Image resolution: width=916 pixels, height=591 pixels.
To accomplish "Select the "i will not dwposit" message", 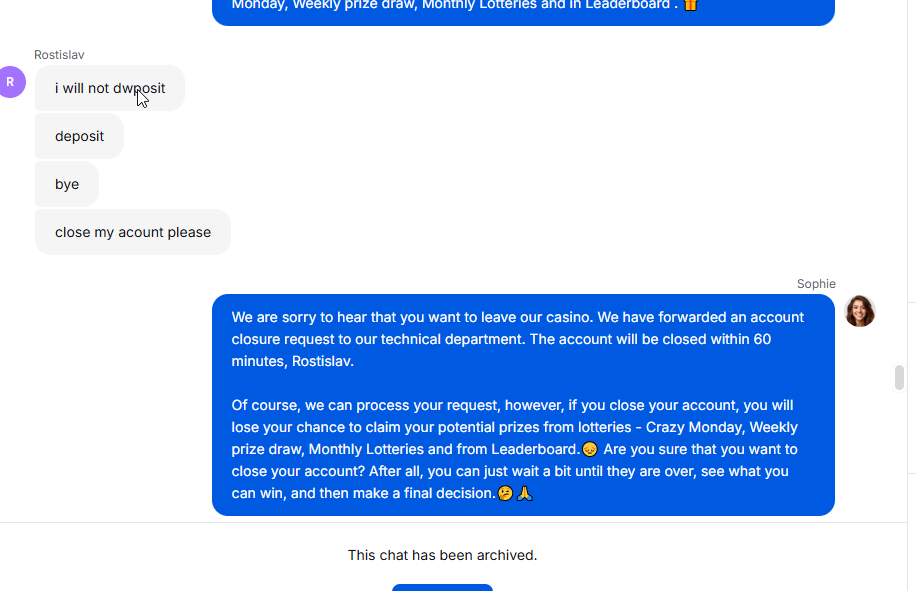I will tap(110, 88).
